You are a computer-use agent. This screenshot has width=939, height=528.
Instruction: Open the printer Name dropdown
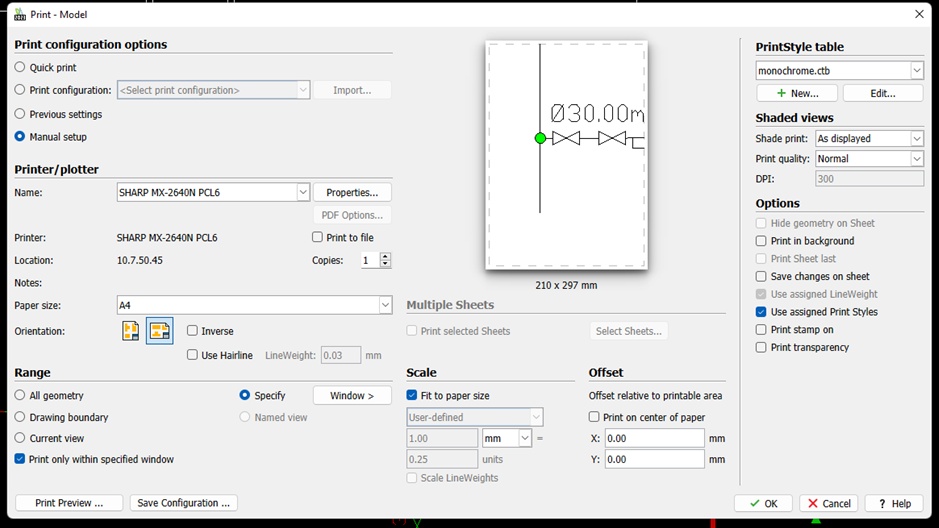pos(302,192)
